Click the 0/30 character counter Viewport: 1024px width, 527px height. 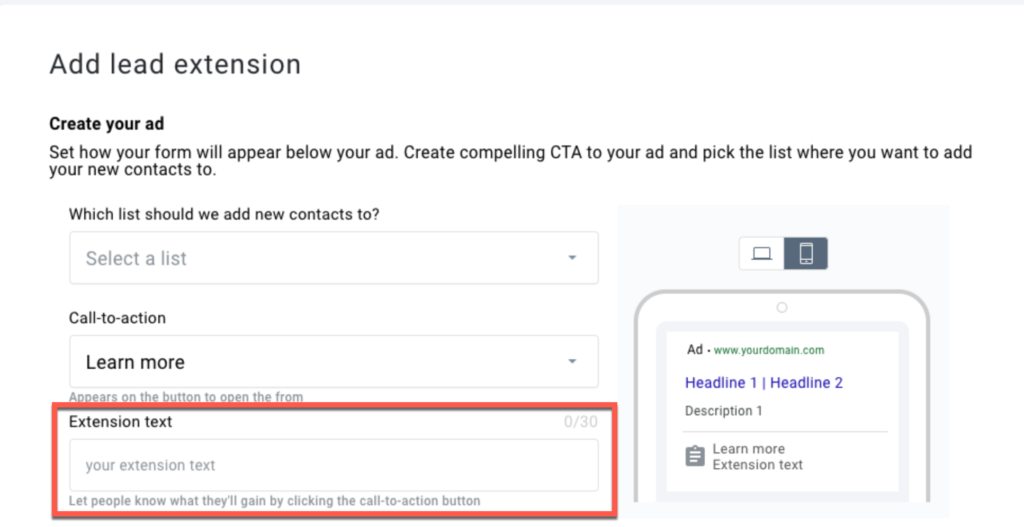pyautogui.click(x=581, y=422)
